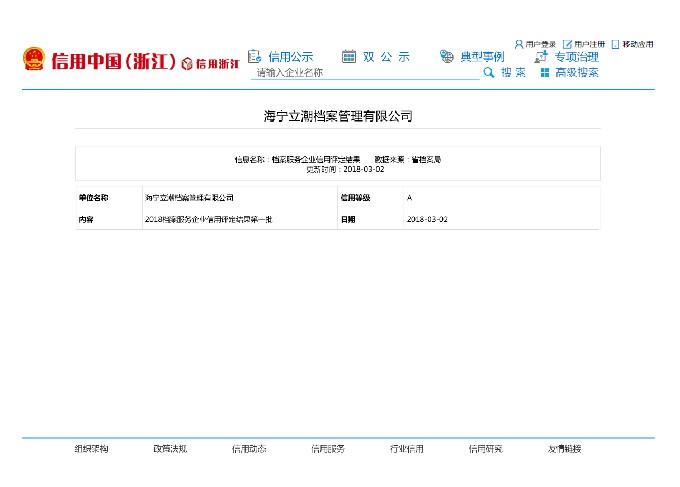Click the 高级搜索 grid icon
Image resolution: width=680 pixels, height=487 pixels.
point(545,73)
